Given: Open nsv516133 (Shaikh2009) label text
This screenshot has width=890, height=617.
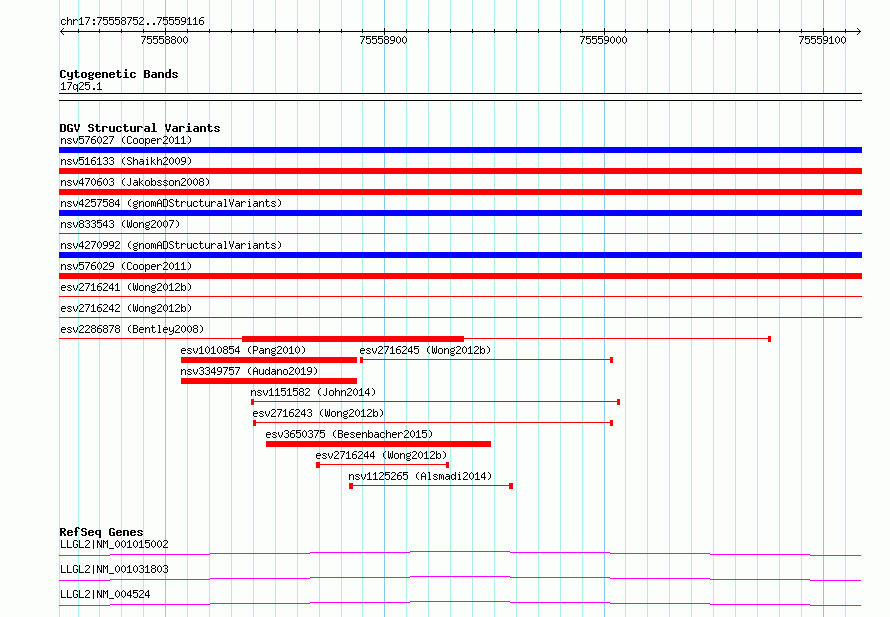Looking at the screenshot, I should (126, 161).
